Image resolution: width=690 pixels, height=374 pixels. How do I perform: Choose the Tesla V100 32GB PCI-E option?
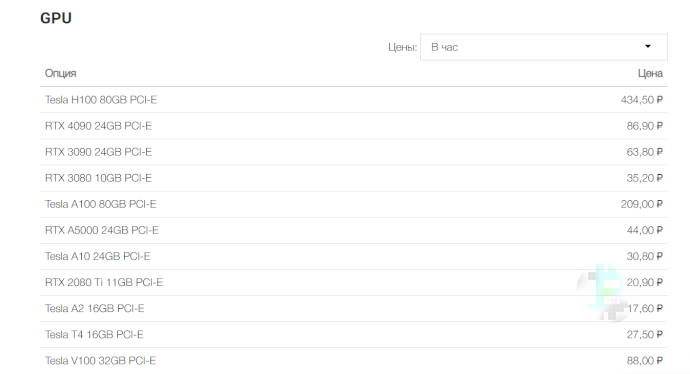[354, 361]
